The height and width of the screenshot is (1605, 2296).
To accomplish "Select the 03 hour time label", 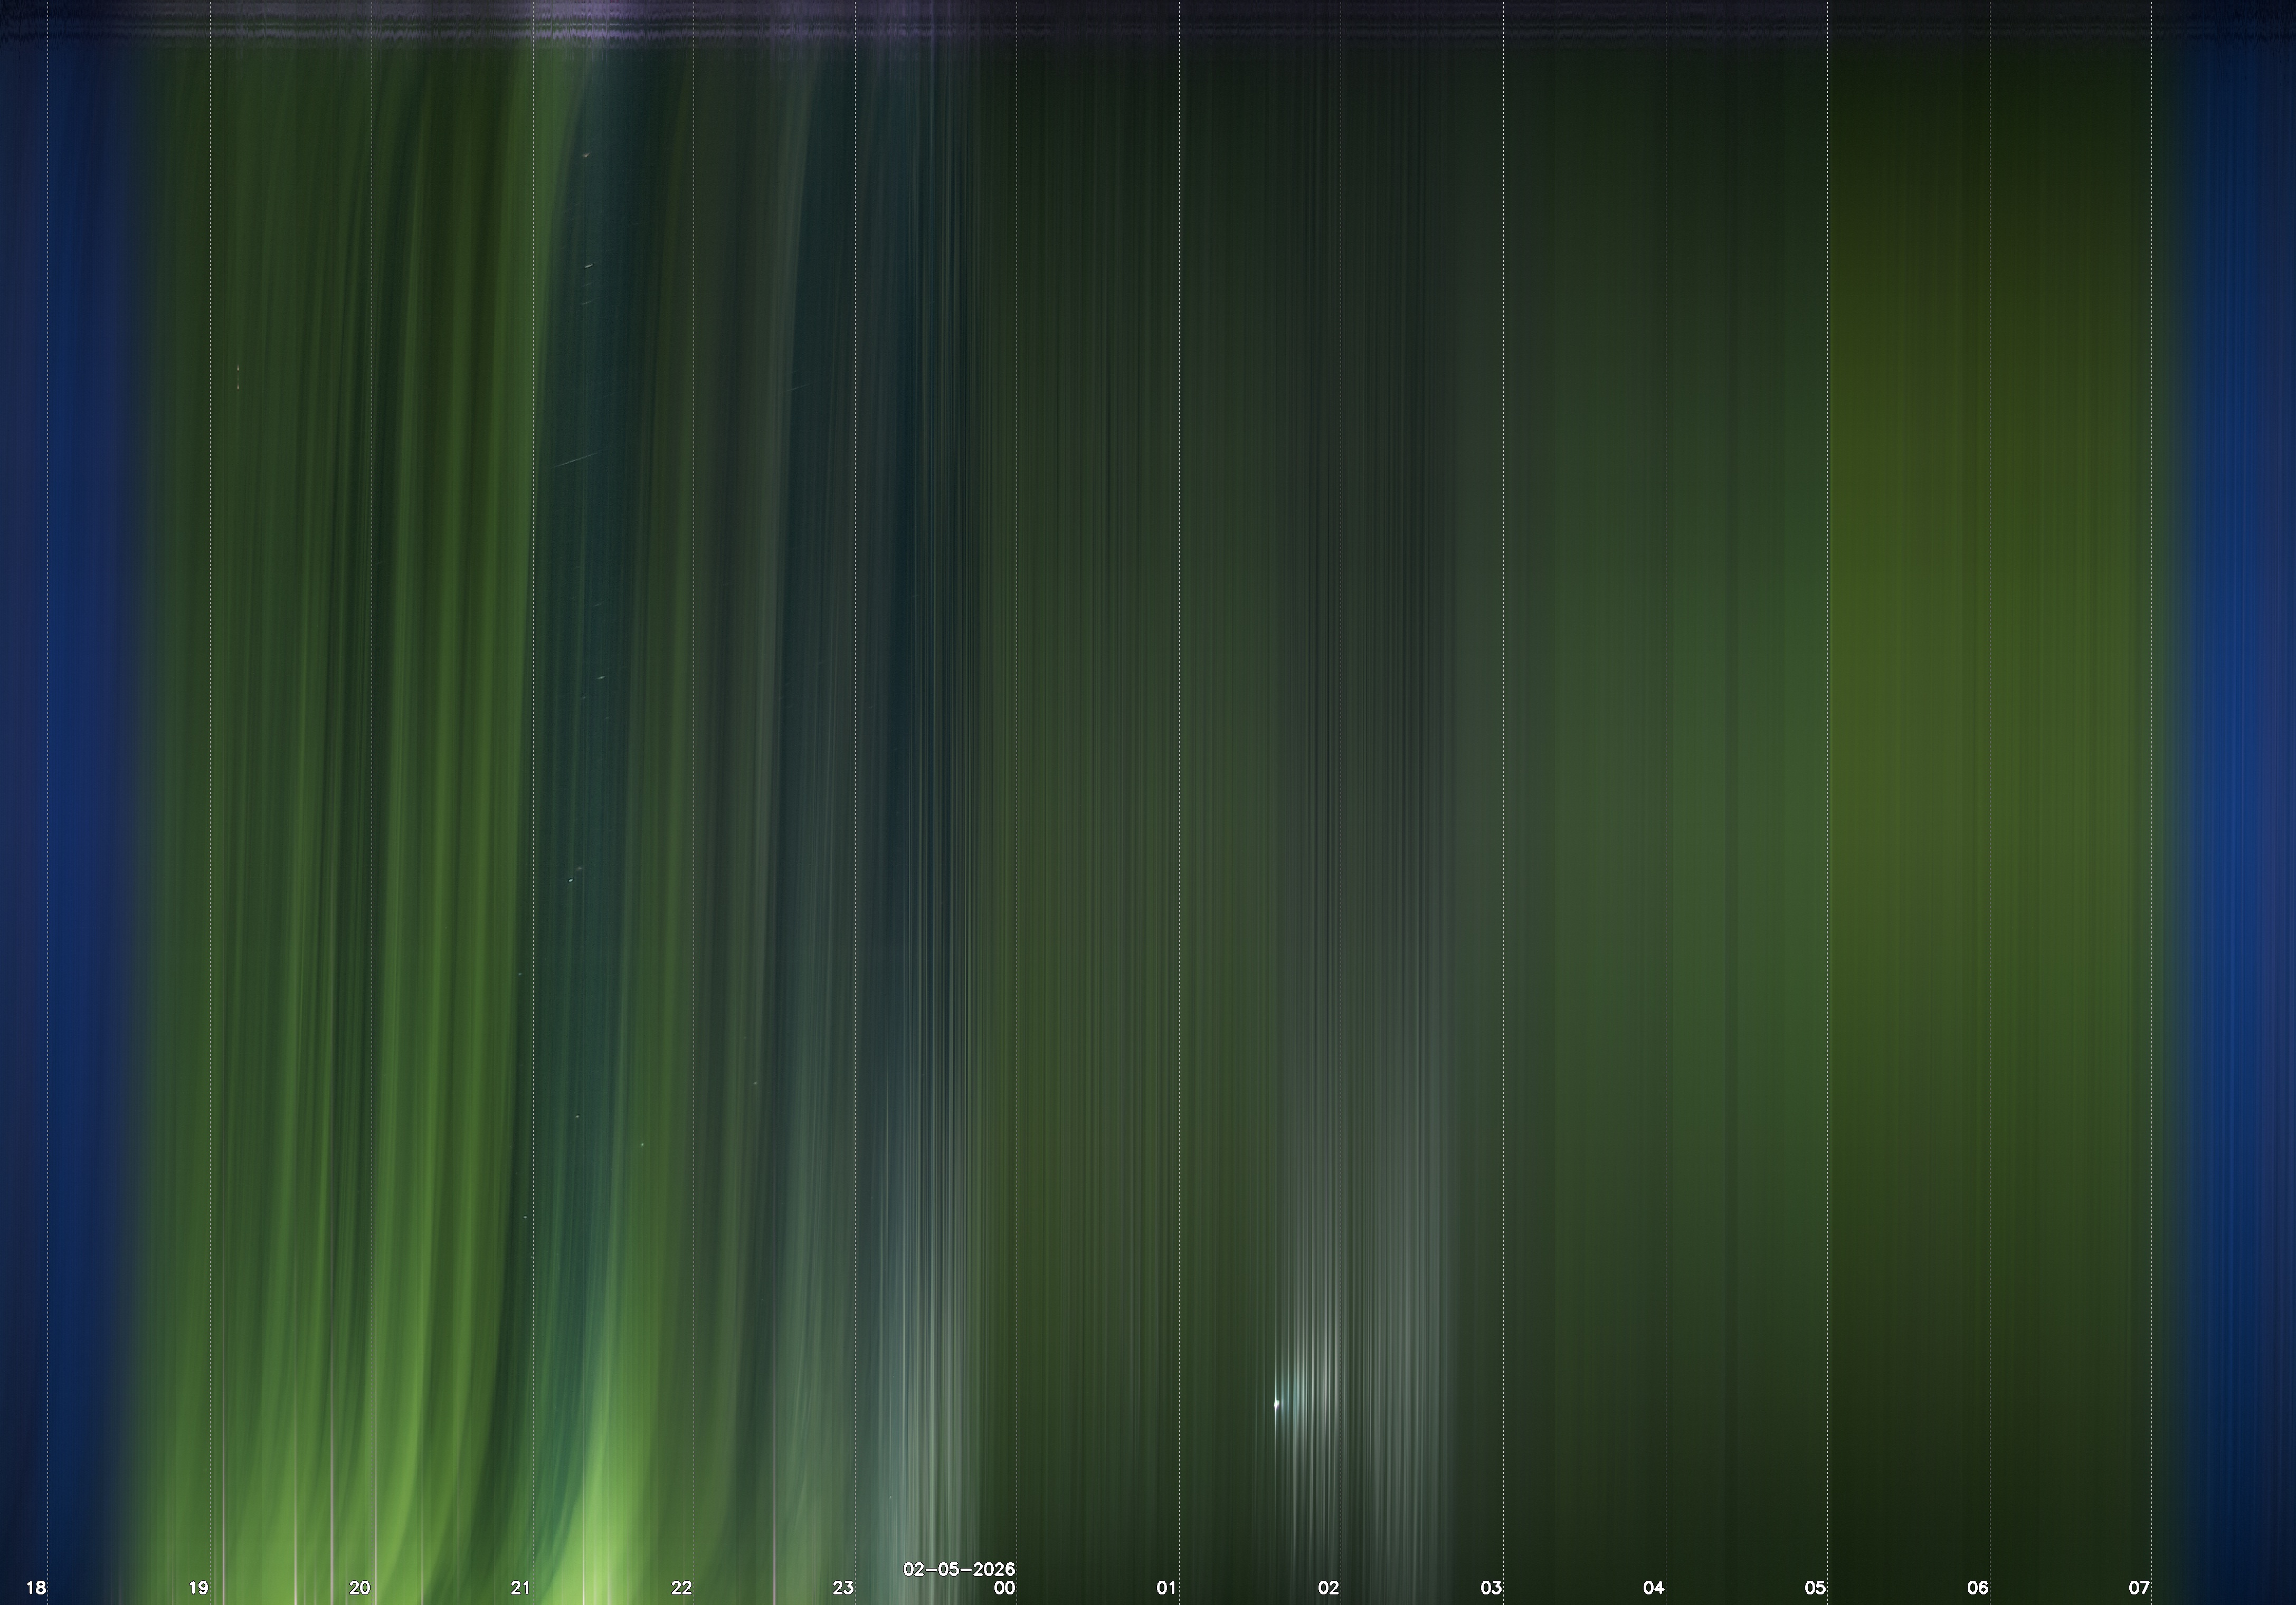I will [1491, 1587].
